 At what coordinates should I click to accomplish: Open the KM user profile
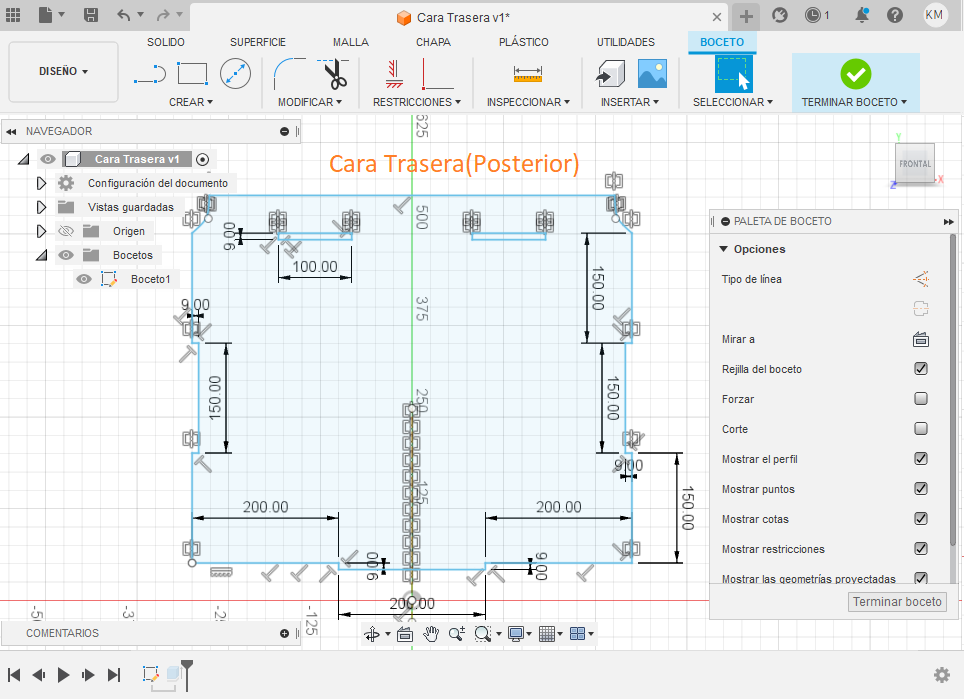tap(934, 15)
